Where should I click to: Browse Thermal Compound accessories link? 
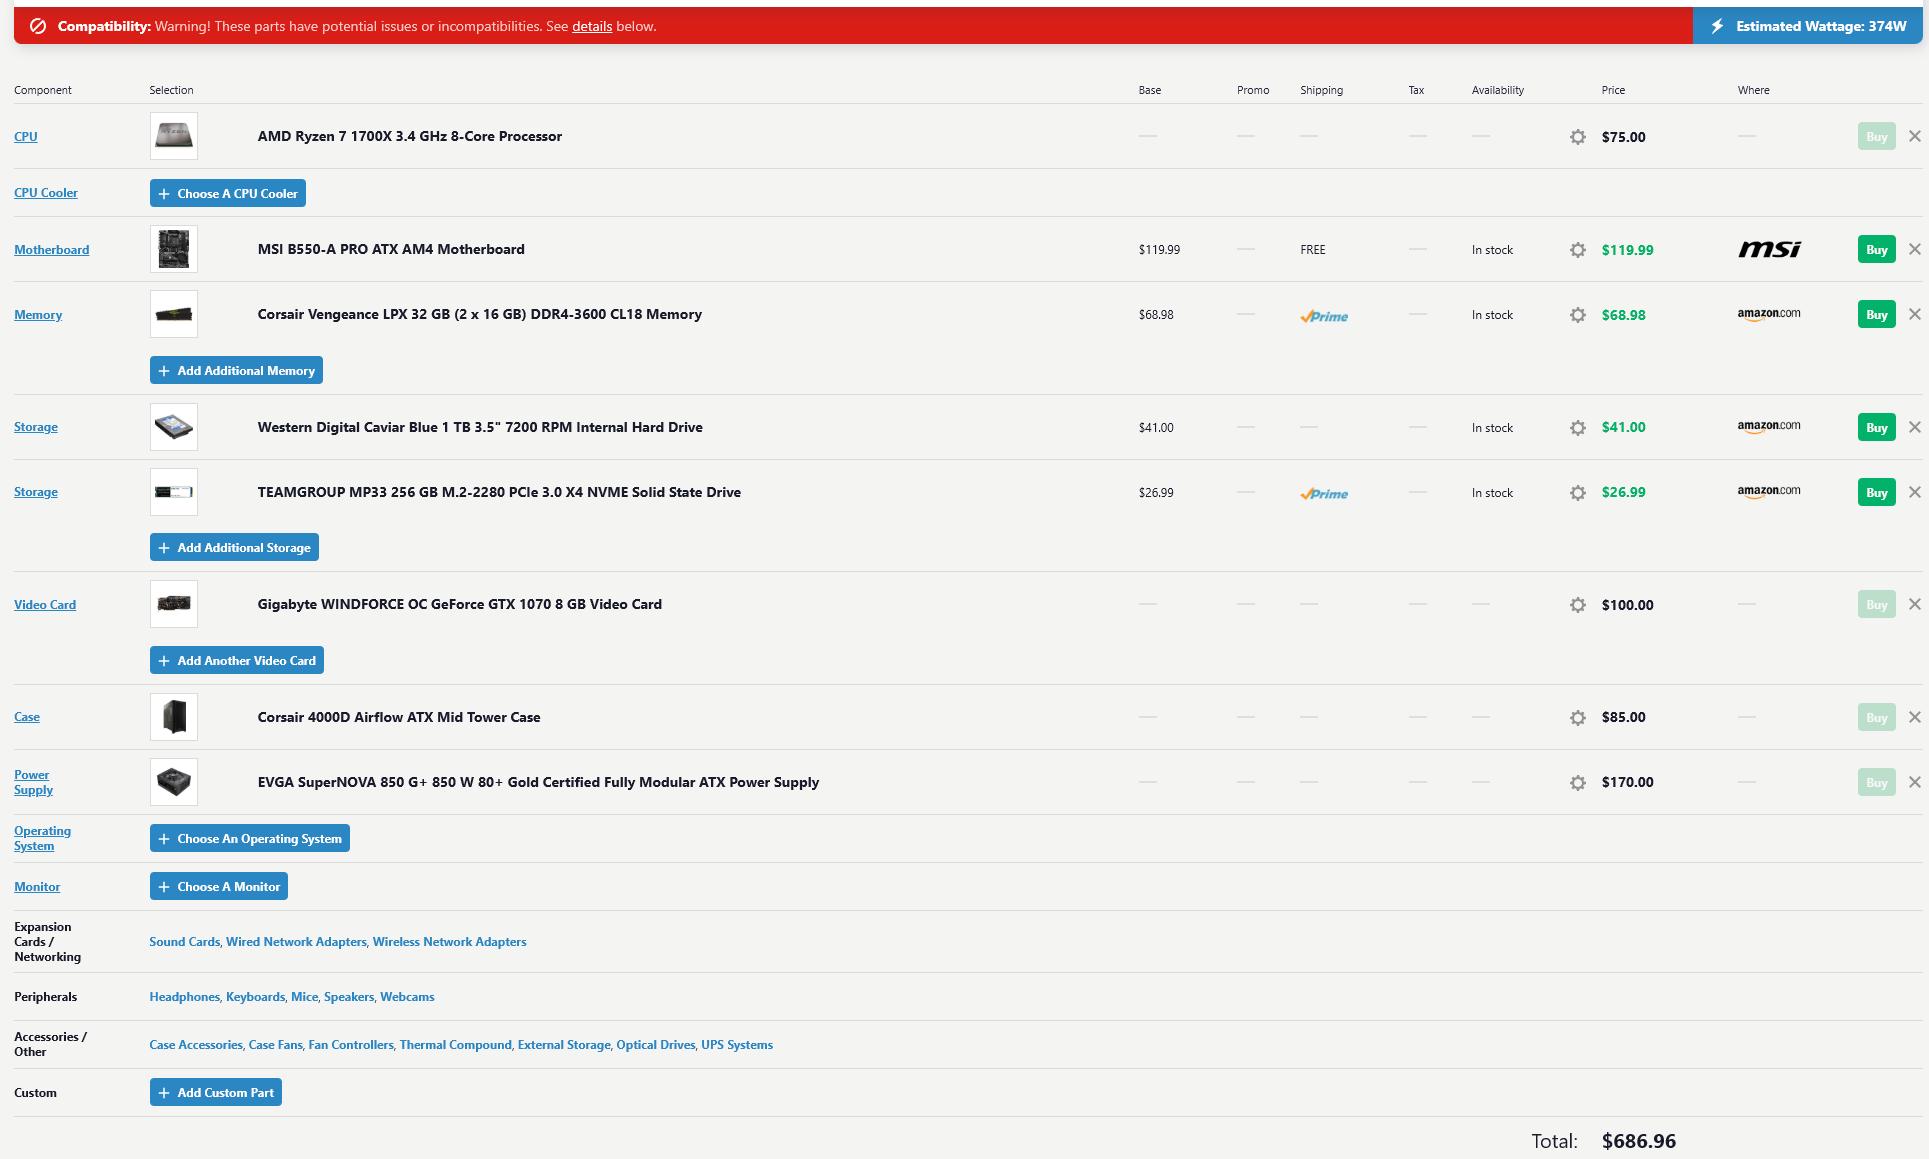coord(455,1044)
